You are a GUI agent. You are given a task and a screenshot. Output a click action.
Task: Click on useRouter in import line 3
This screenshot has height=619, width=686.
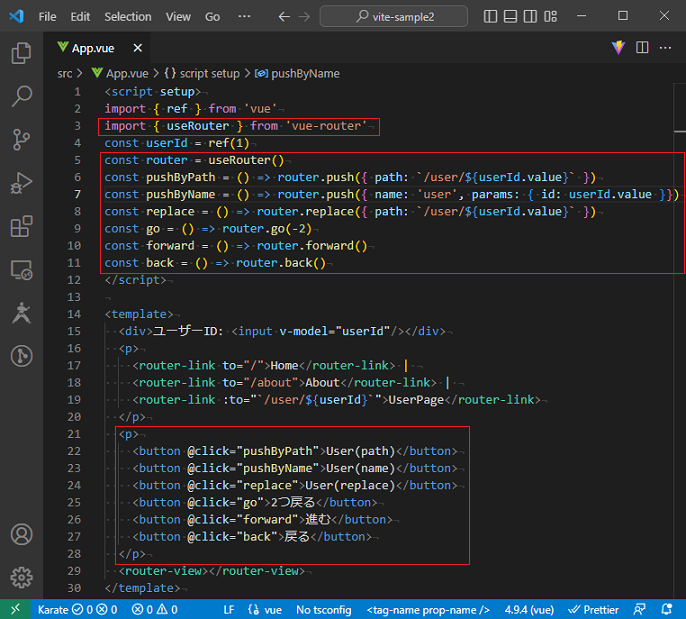198,126
